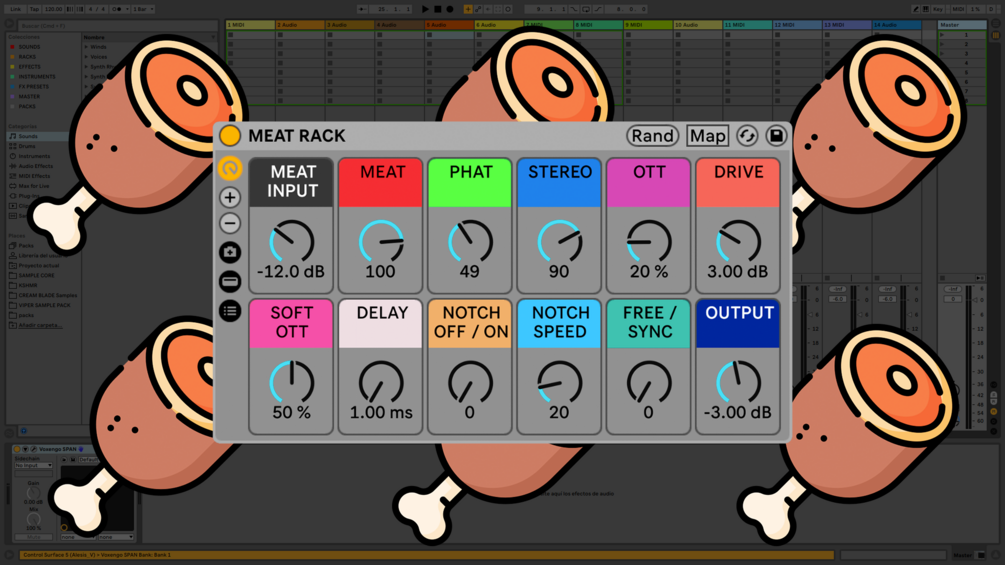Click the NOTCH SPEED knob set to 20
The image size is (1005, 565).
point(559,383)
